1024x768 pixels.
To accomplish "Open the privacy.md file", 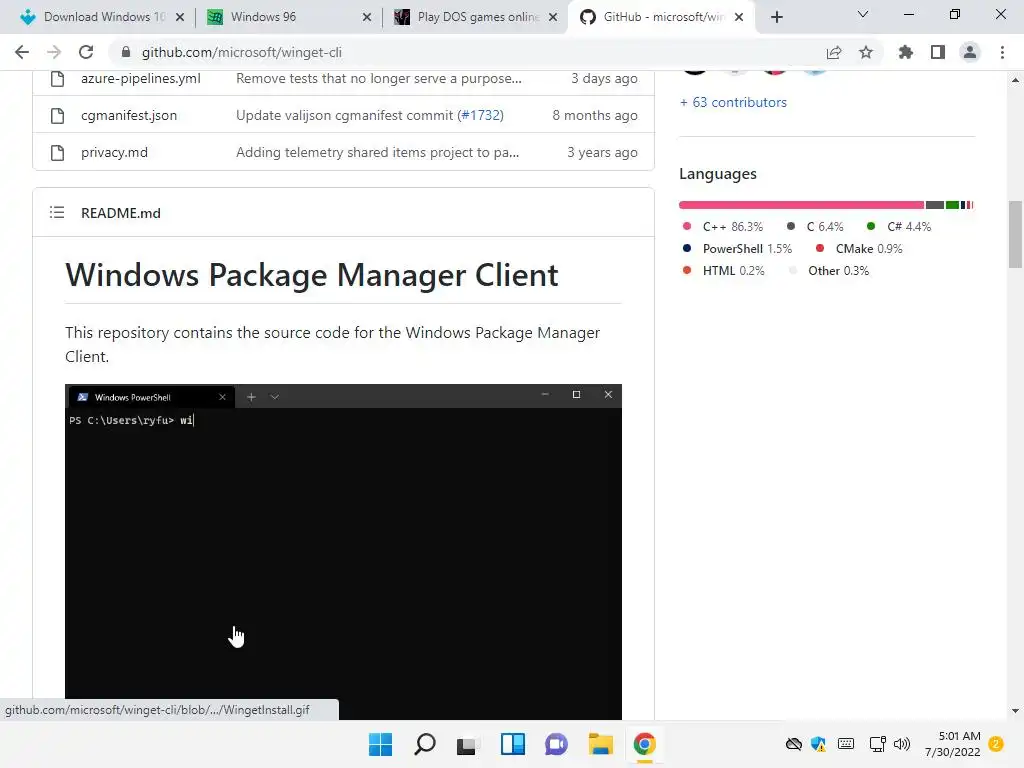I will [x=114, y=152].
